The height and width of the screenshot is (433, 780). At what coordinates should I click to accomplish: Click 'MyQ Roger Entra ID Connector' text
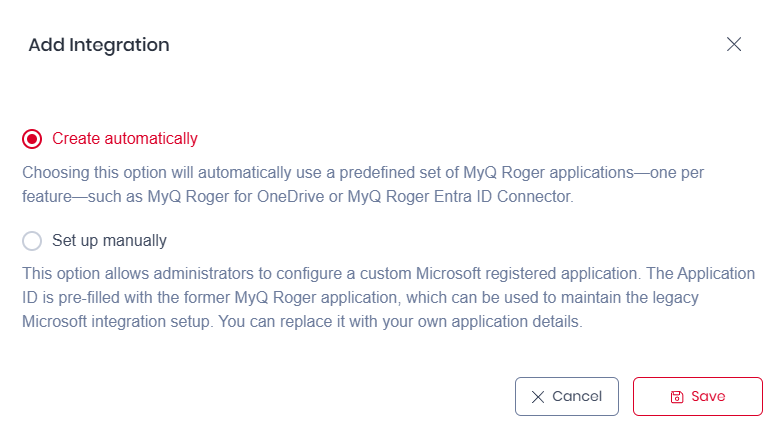[459, 197]
